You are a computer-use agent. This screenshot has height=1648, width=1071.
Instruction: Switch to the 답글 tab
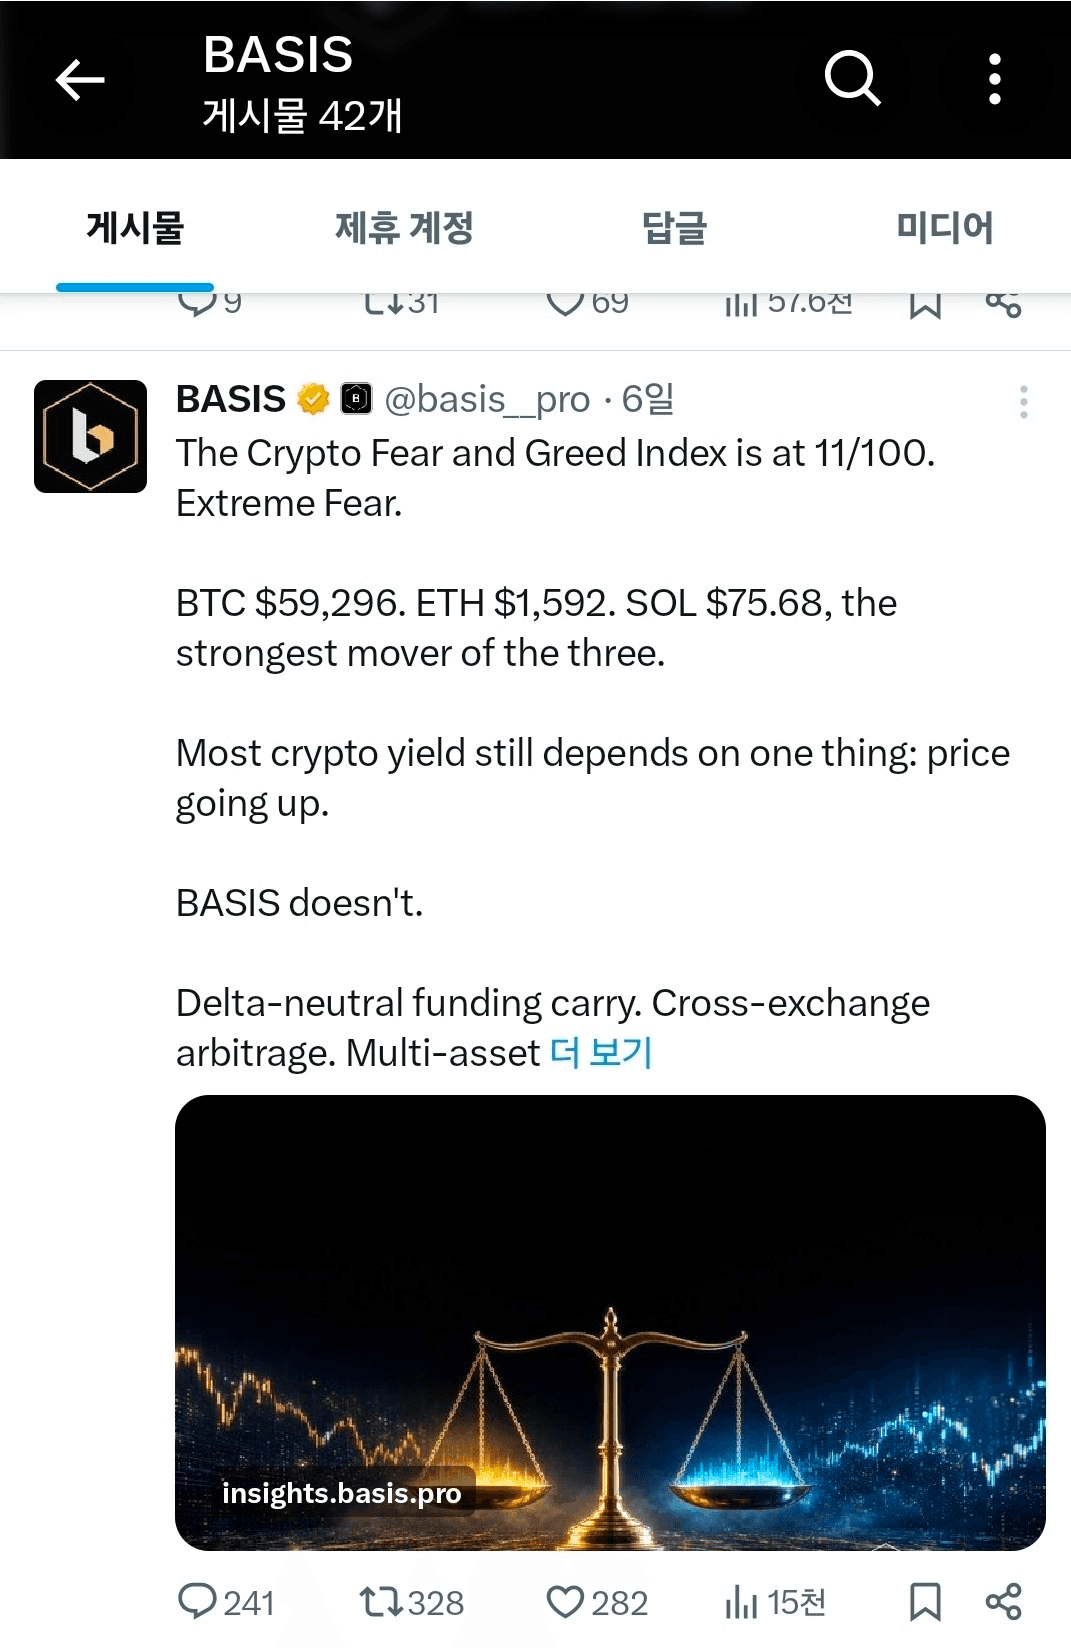point(674,228)
